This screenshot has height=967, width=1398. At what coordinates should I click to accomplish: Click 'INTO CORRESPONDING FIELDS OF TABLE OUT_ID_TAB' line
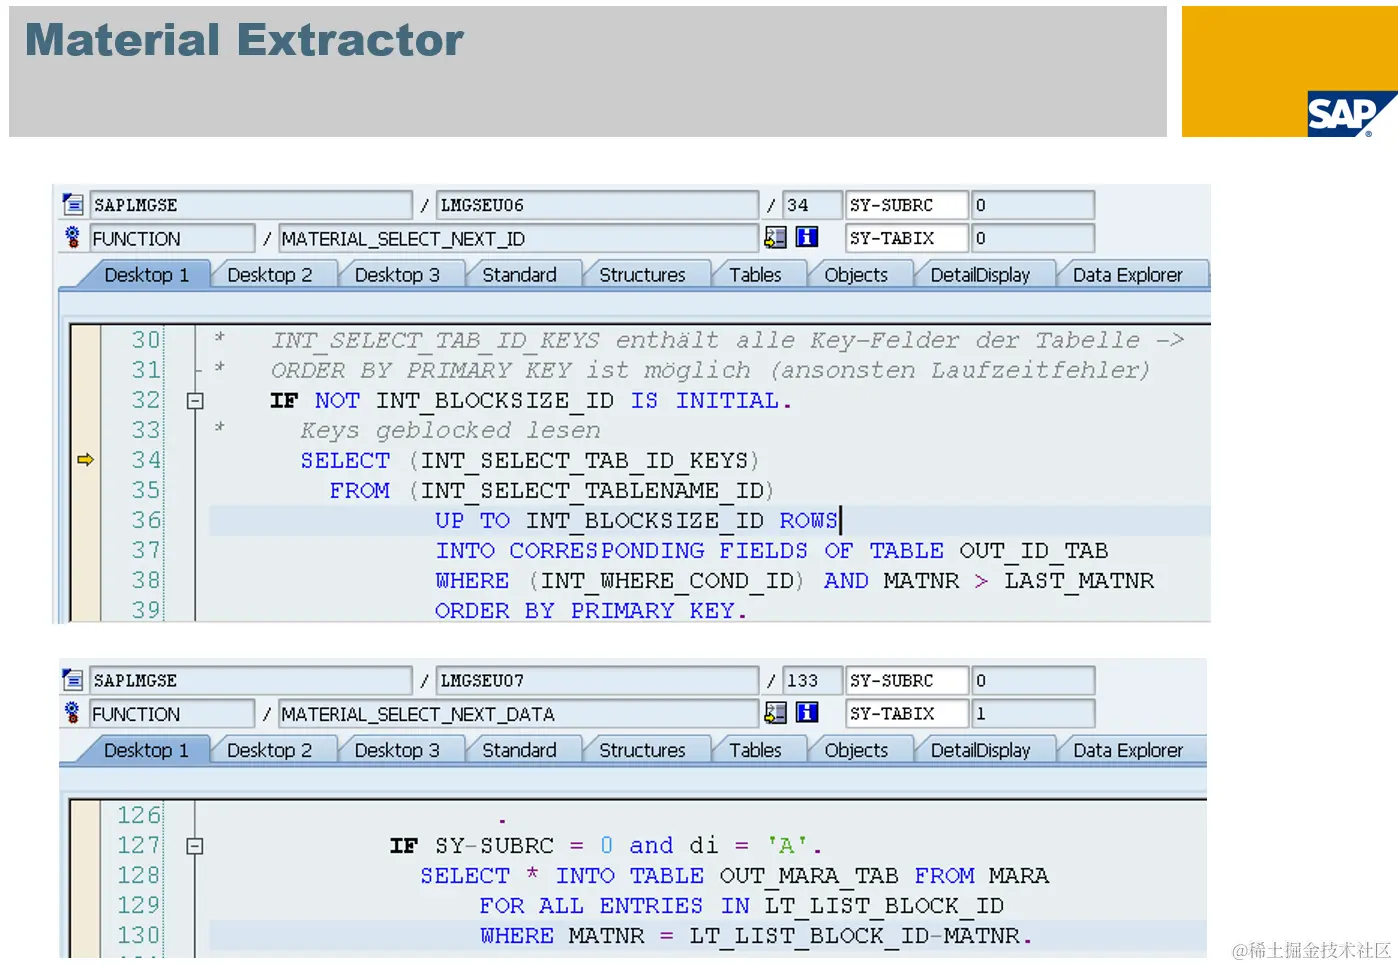[x=772, y=551]
